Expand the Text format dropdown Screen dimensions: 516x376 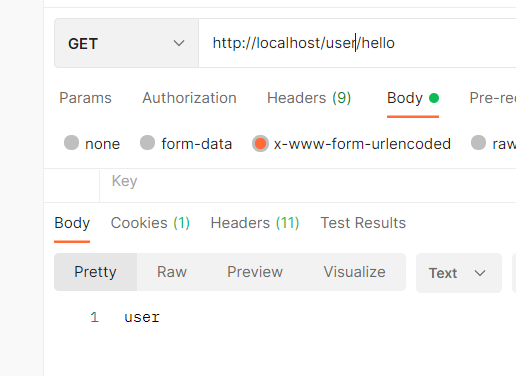pyautogui.click(x=459, y=273)
